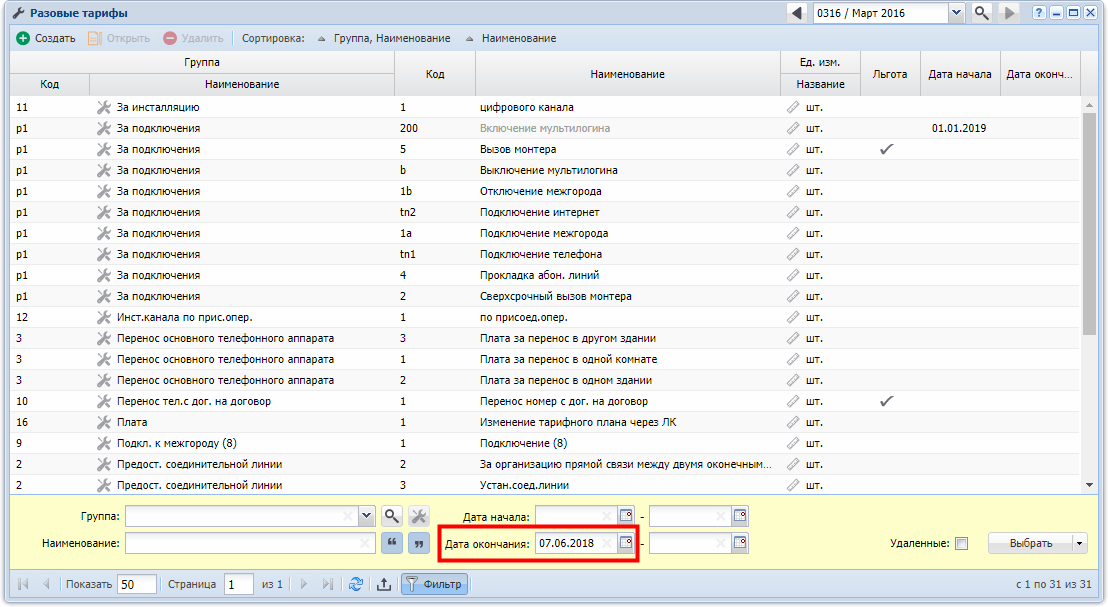Screen dimensions: 1108x607
Task: Click the group icon beside Подкл. к межгороду (8)
Action: coord(104,443)
